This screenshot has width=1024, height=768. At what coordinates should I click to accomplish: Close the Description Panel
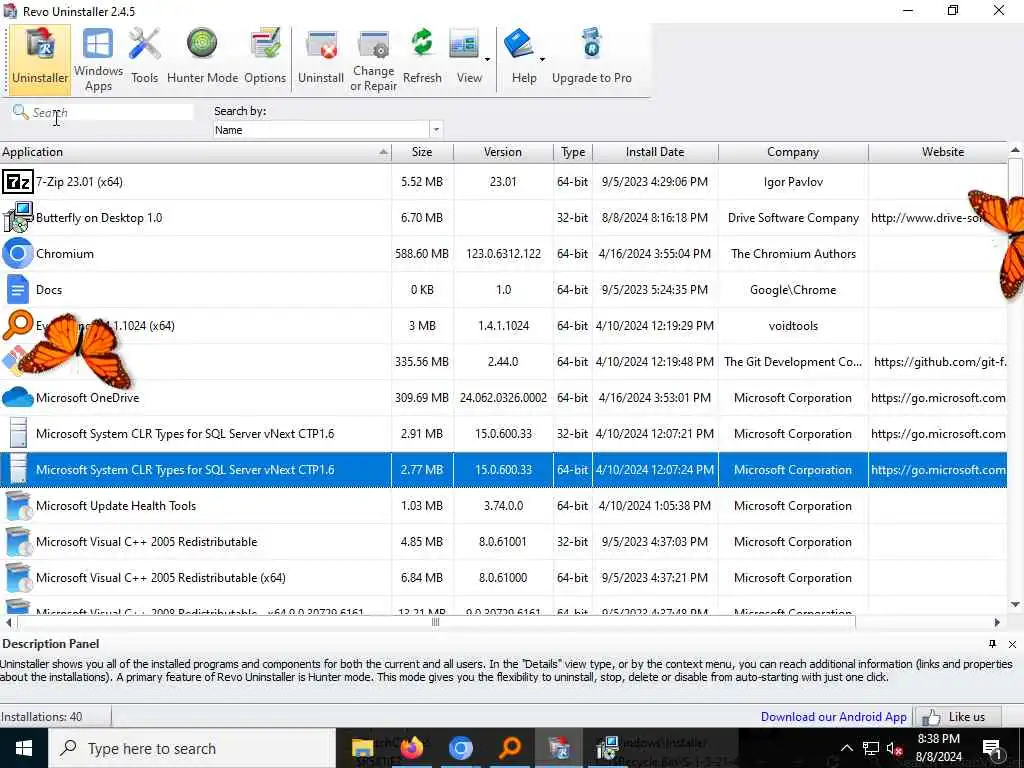(x=1012, y=644)
